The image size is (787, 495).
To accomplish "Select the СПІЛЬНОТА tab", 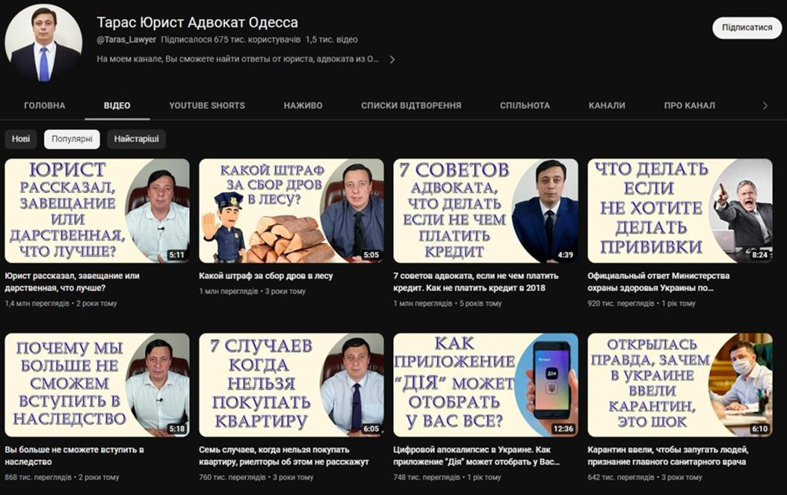I will (525, 105).
